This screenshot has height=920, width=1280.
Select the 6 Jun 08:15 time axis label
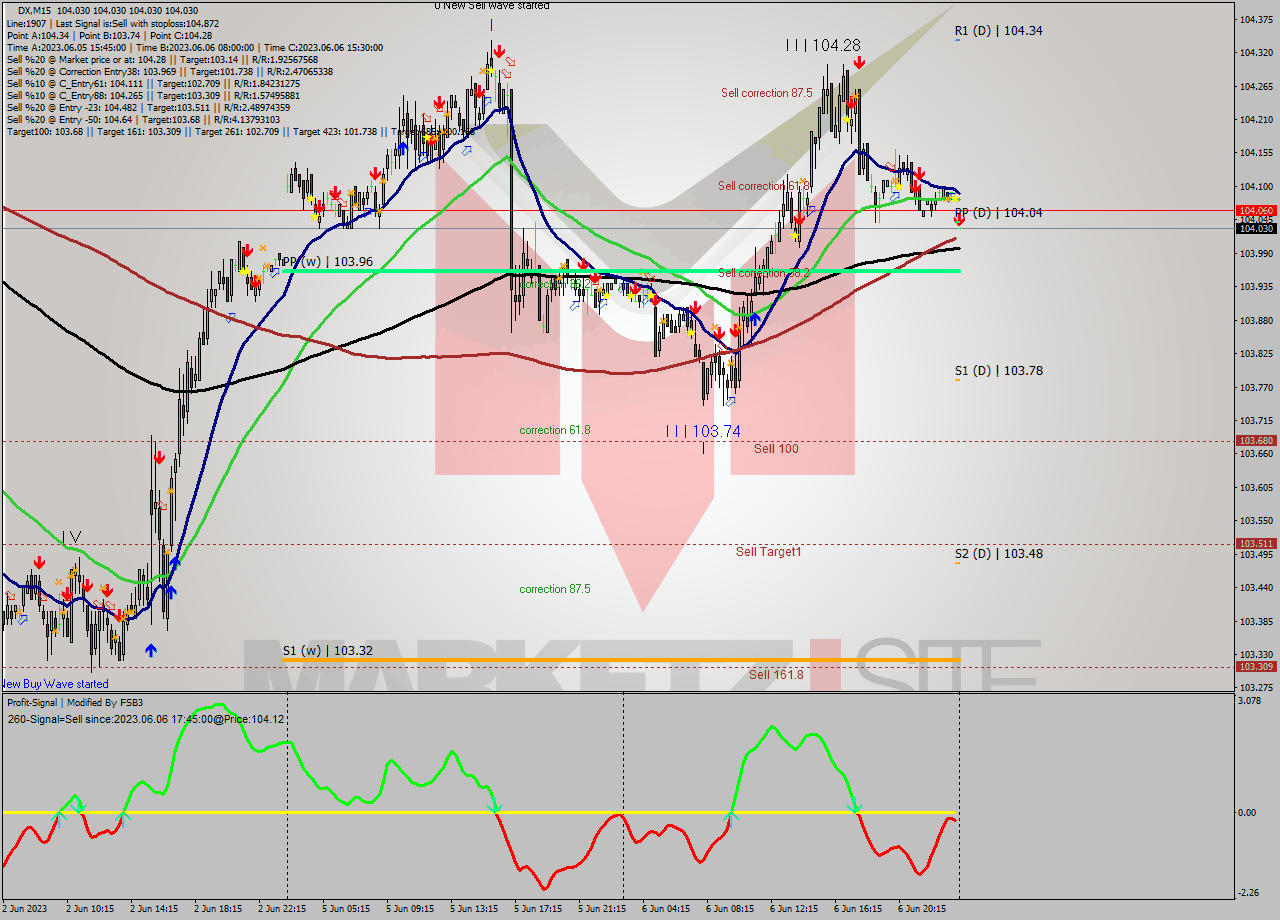[x=729, y=909]
